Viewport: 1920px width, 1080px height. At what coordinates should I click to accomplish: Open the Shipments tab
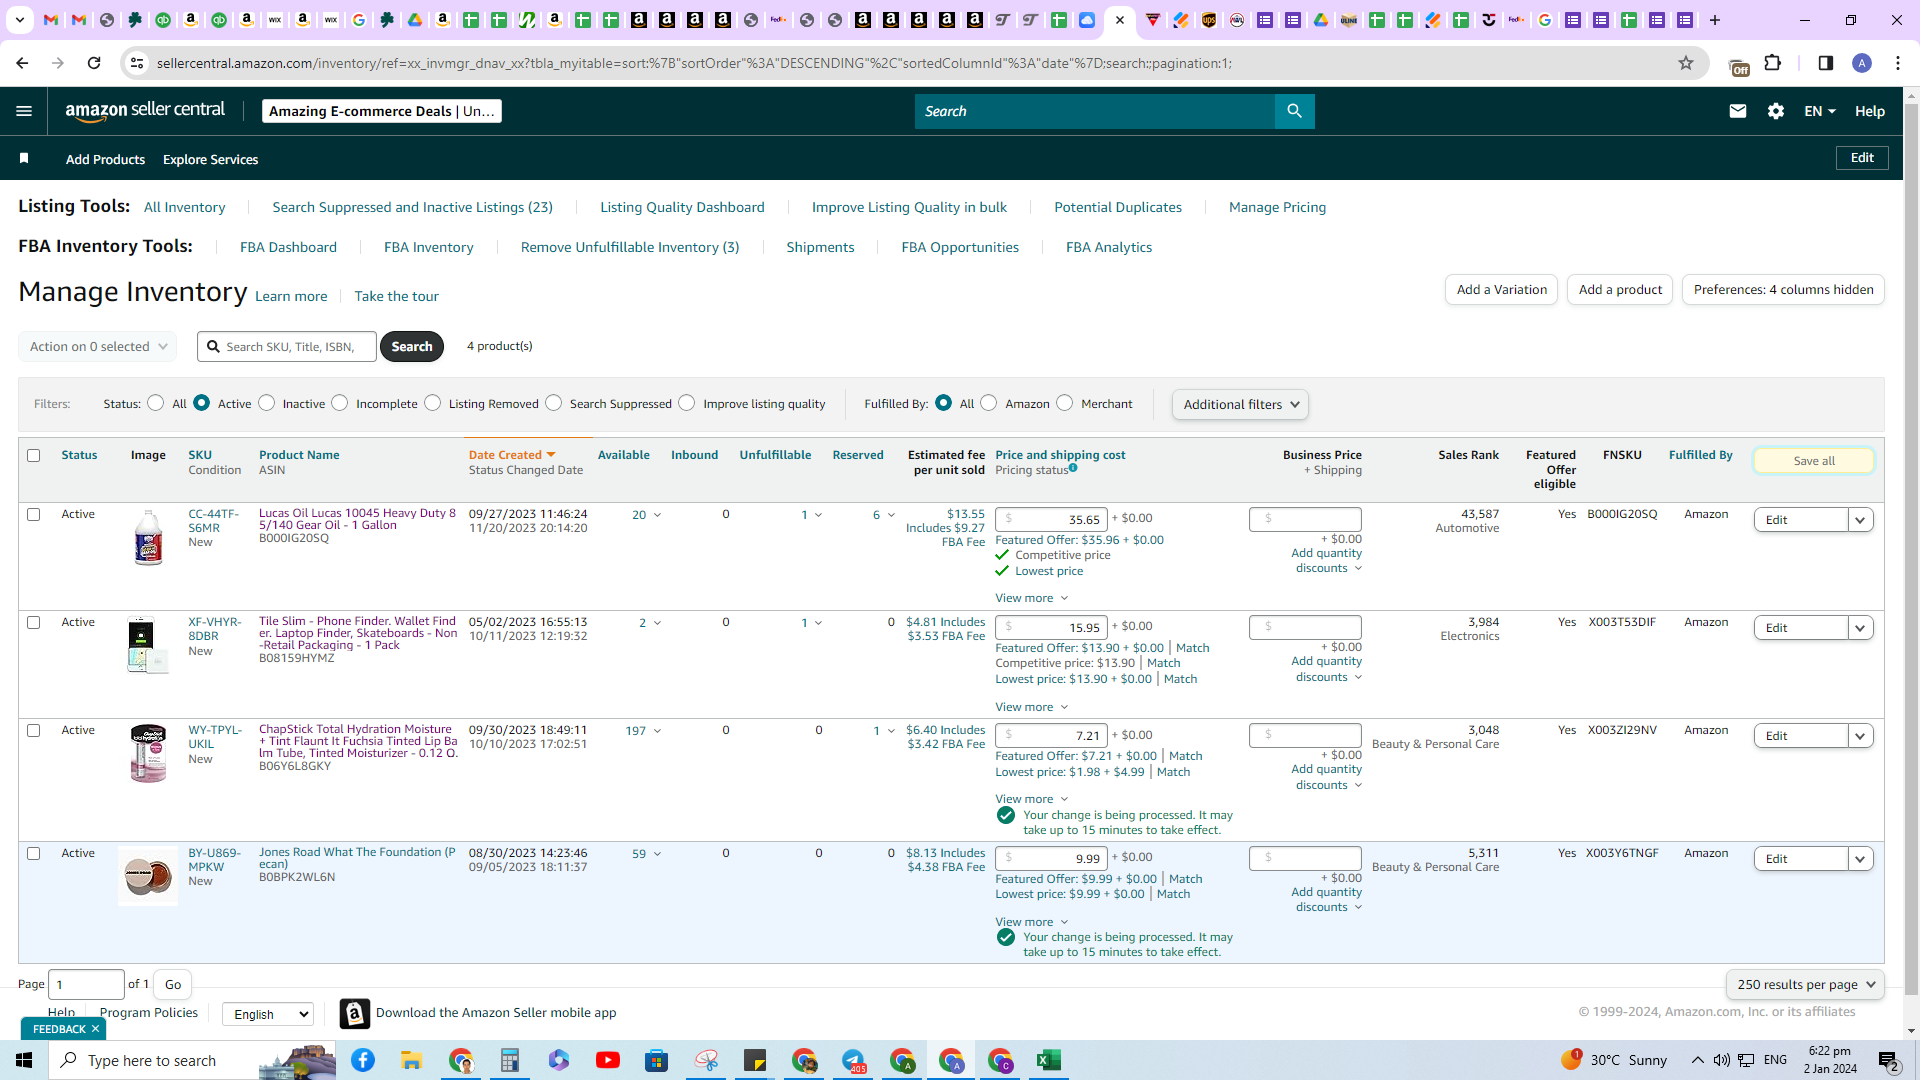pos(820,247)
